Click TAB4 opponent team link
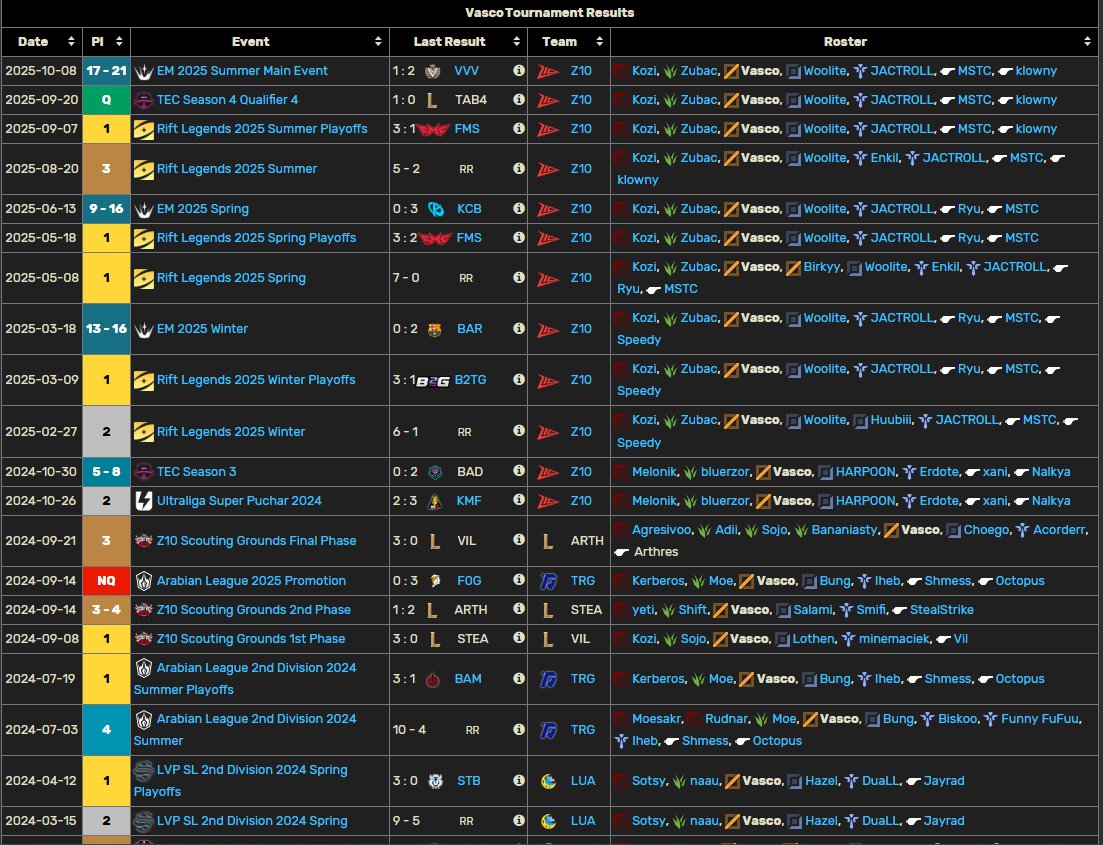This screenshot has height=845, width=1103. (x=471, y=99)
